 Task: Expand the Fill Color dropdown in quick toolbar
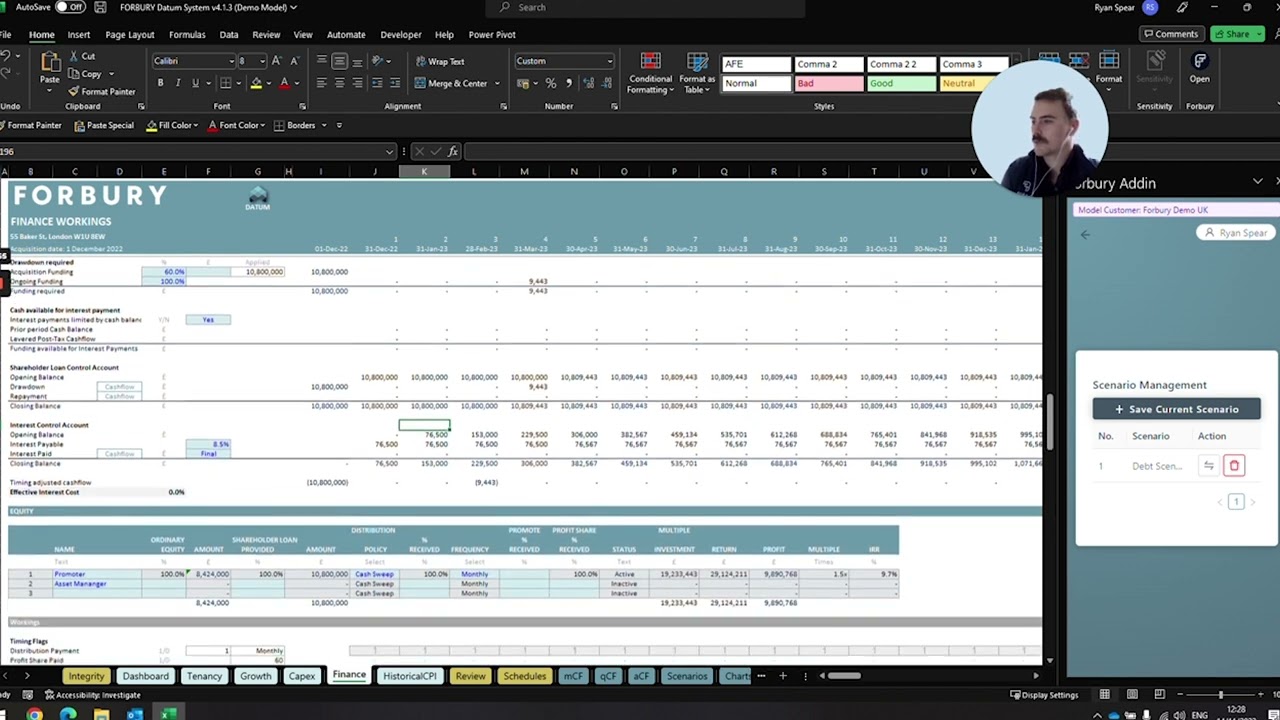pos(196,126)
